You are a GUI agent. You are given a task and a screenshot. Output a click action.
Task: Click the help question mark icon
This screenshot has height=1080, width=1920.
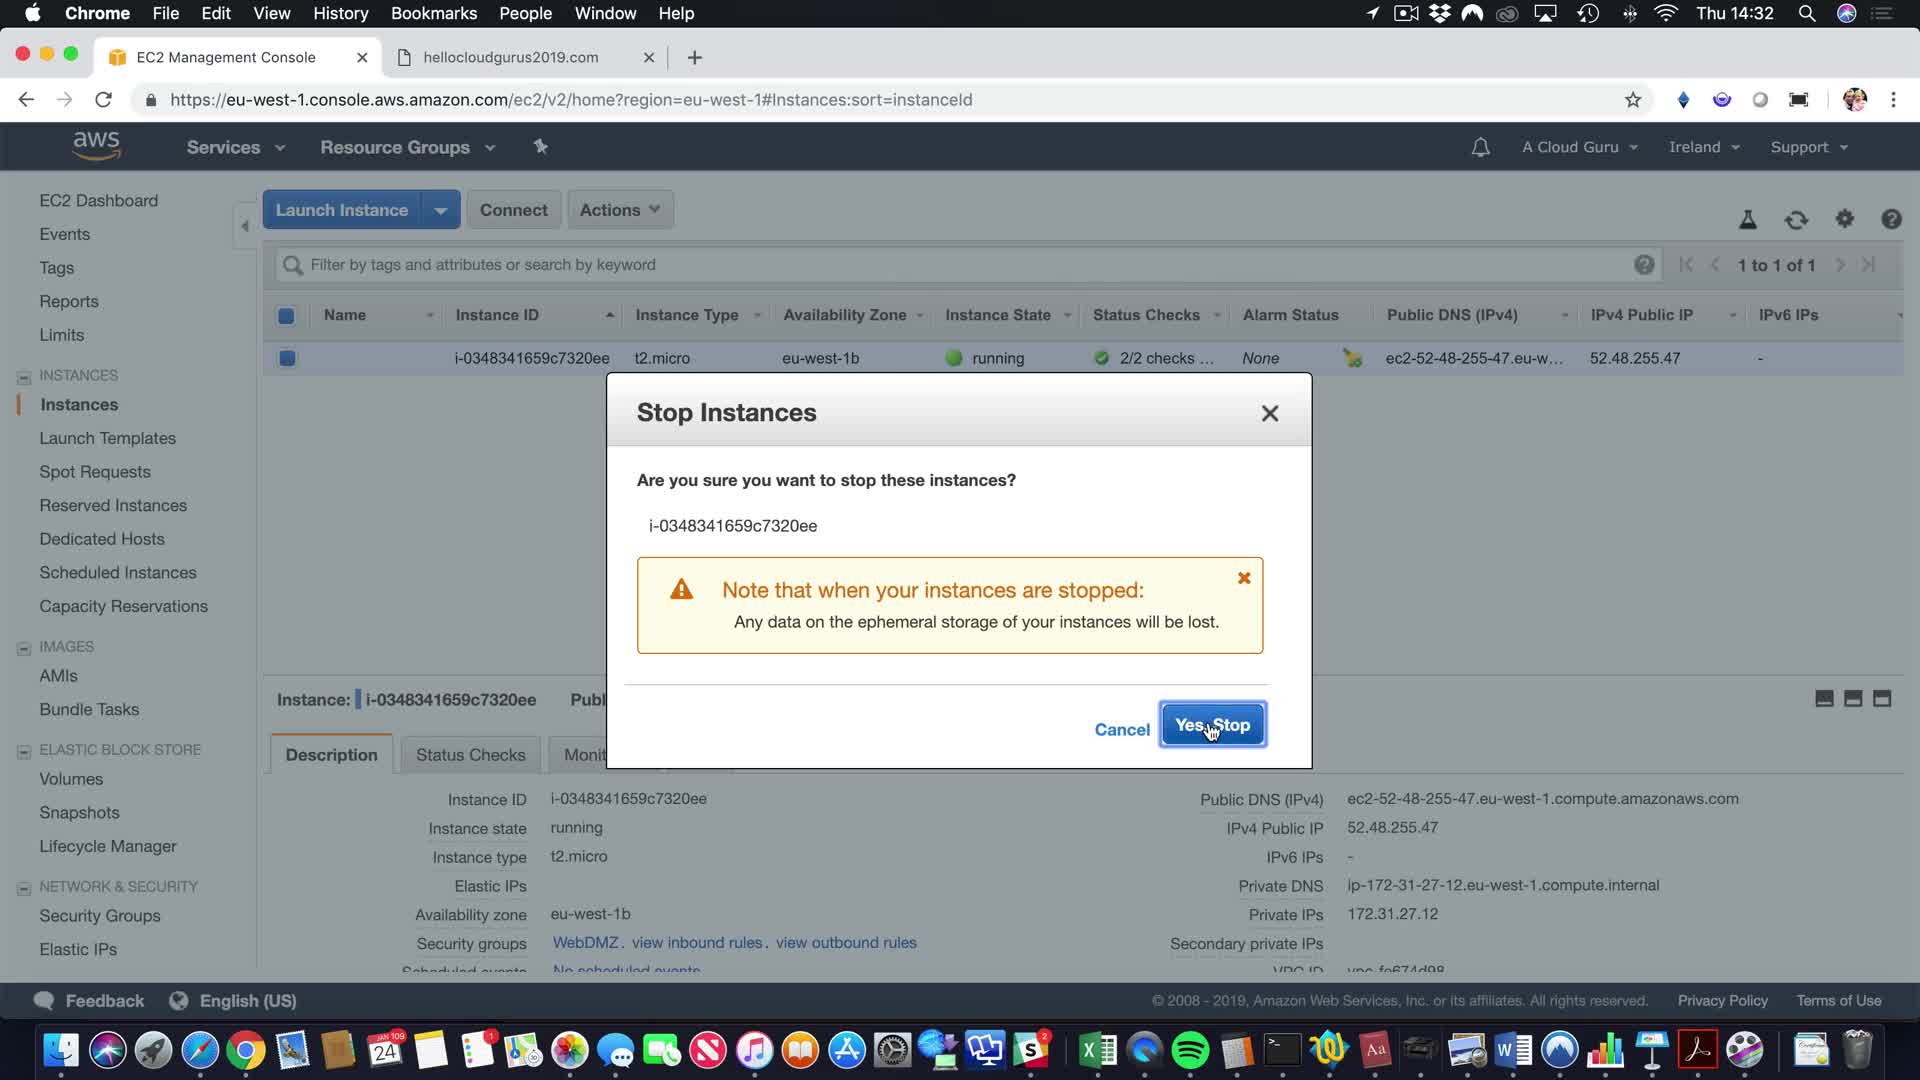[1890, 219]
